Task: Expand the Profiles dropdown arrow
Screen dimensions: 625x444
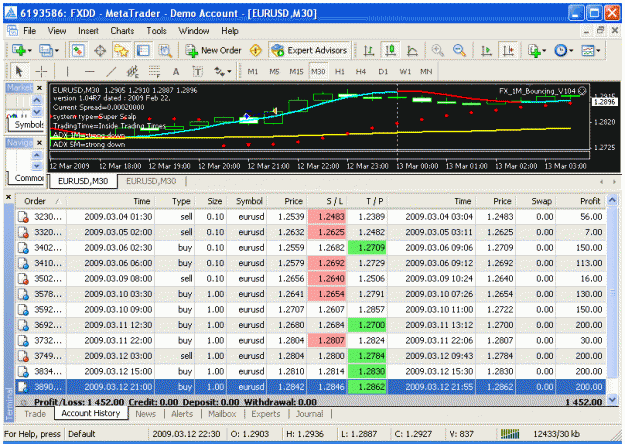Action: (56, 51)
